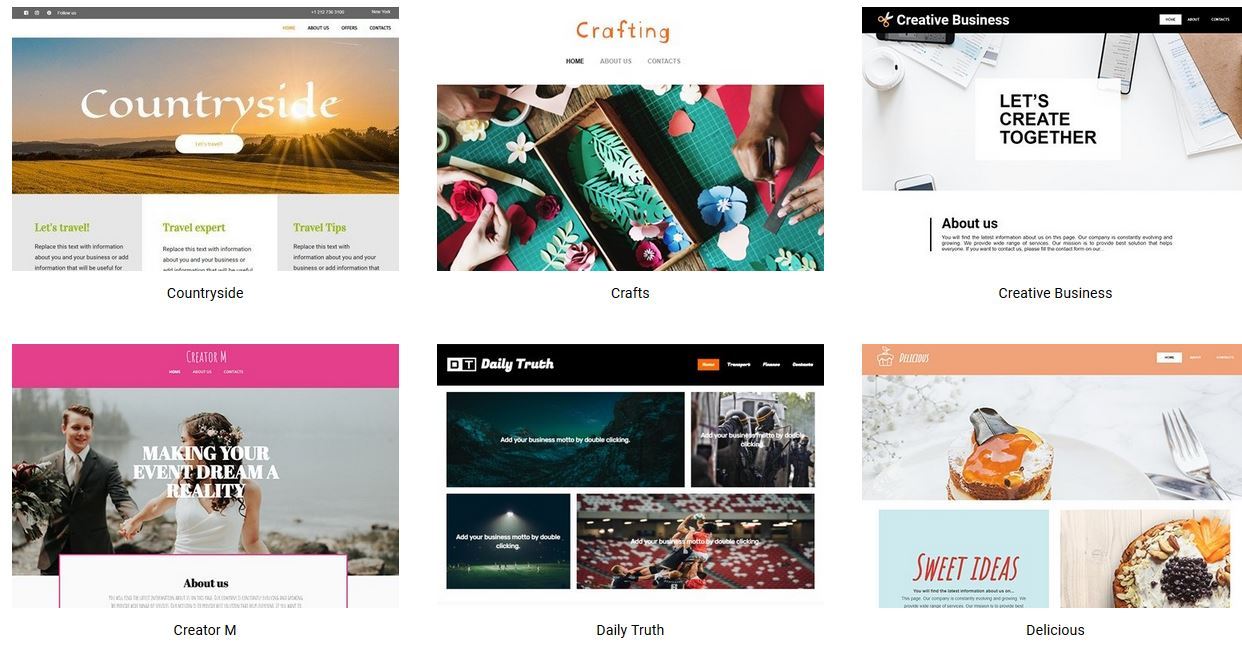This screenshot has height=647, width=1242.
Task: Click the Home button in Delicious header
Action: [x=1169, y=357]
